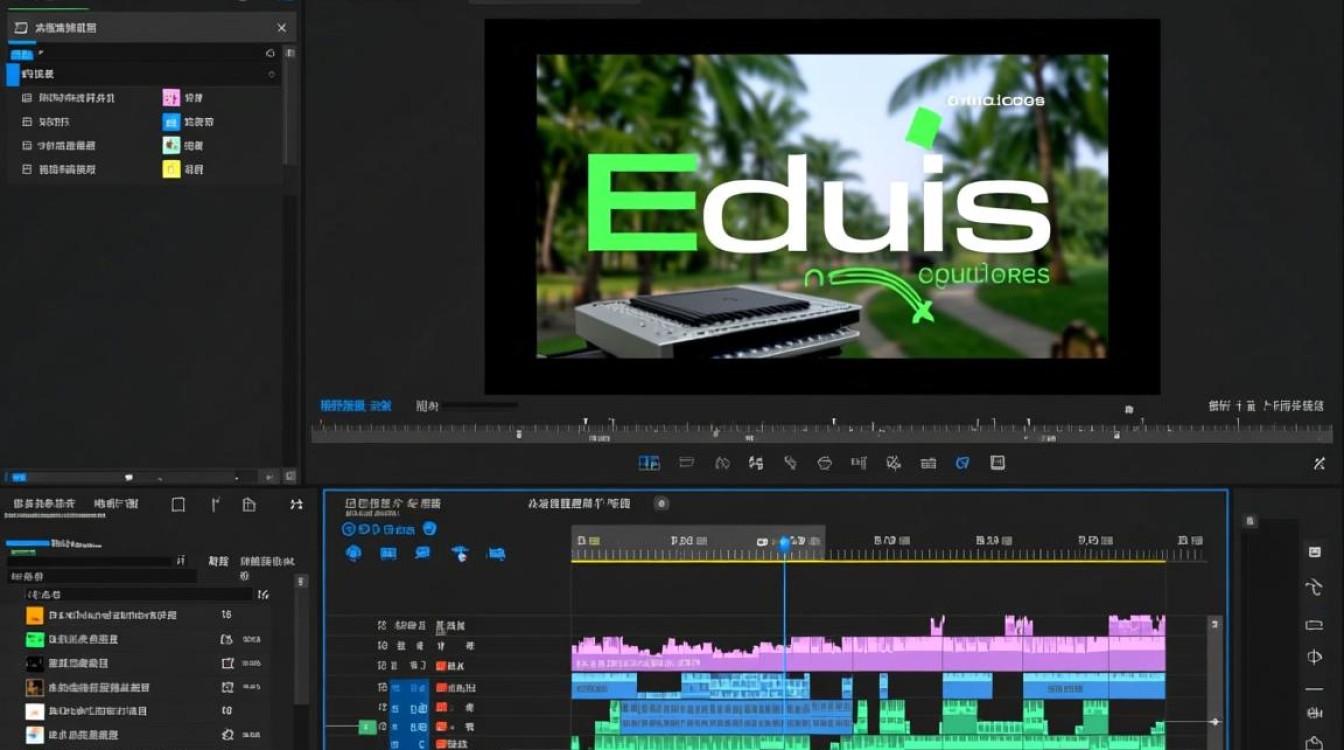The height and width of the screenshot is (750, 1344).
Task: Expand the first folder row in the top-left panel list
Action: pos(27,98)
